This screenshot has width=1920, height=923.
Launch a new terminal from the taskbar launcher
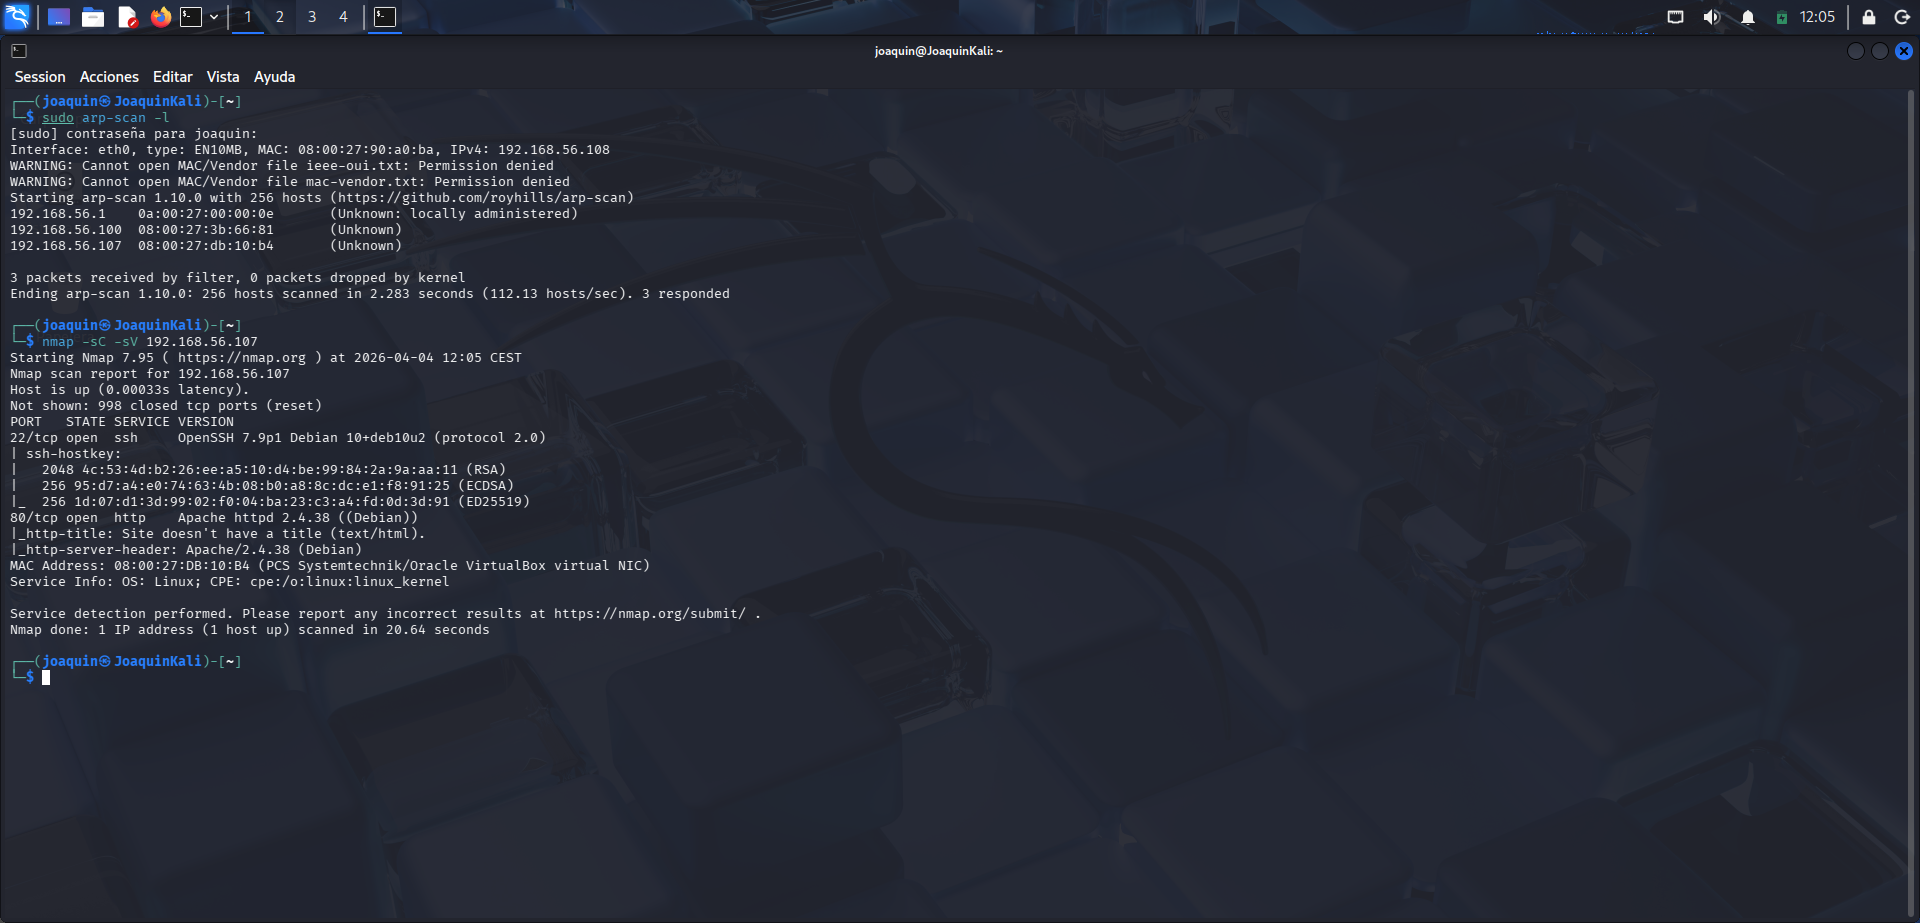[192, 17]
